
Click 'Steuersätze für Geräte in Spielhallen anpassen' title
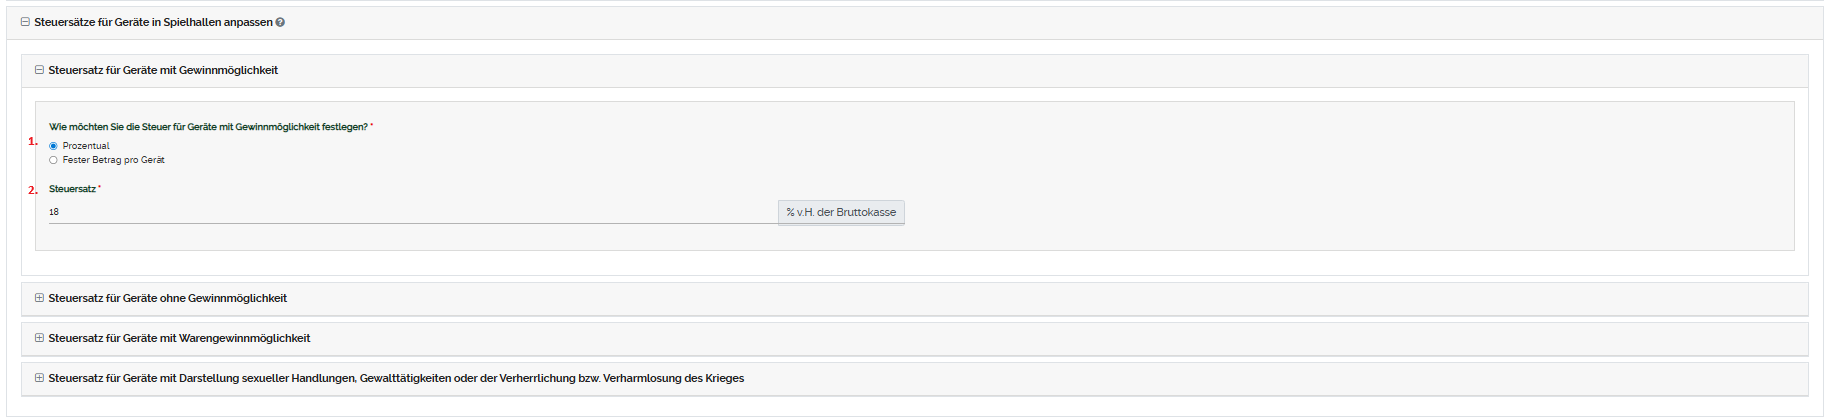[153, 22]
